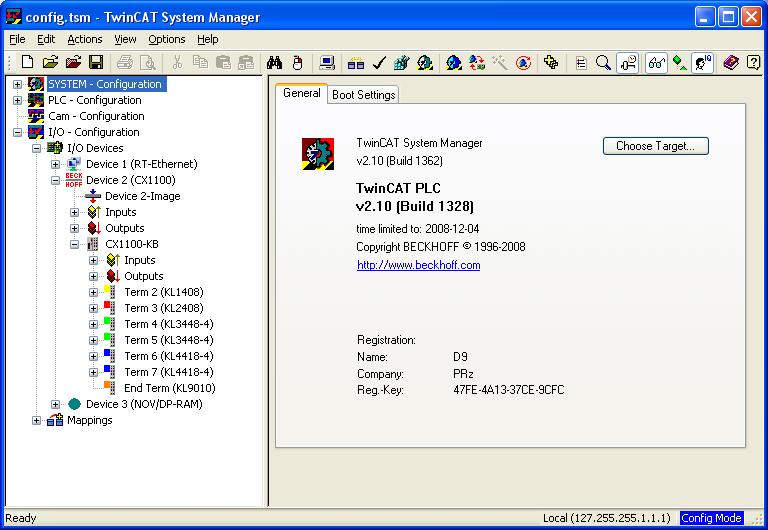Click the Copy toolbar icon
The width and height of the screenshot is (768, 530).
200,62
